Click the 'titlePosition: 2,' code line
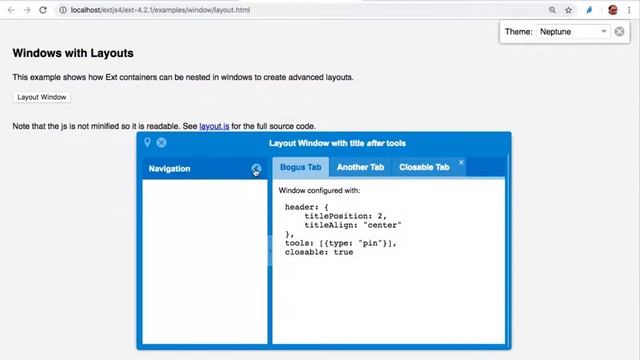Image resolution: width=640 pixels, height=360 pixels. click(x=345, y=216)
